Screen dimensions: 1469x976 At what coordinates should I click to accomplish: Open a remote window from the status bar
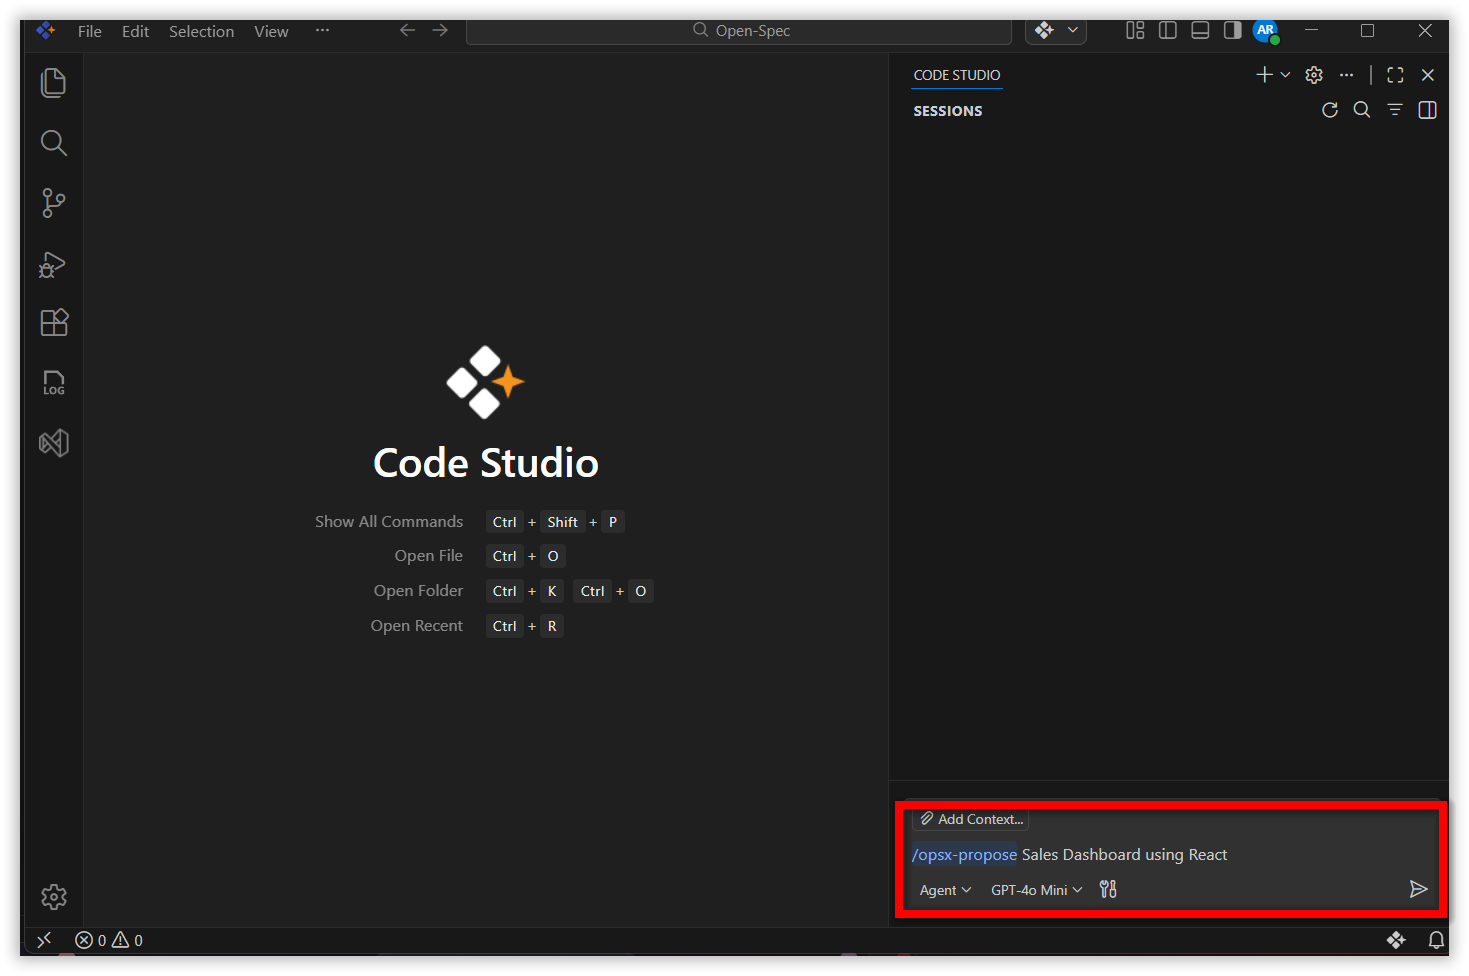tap(44, 940)
